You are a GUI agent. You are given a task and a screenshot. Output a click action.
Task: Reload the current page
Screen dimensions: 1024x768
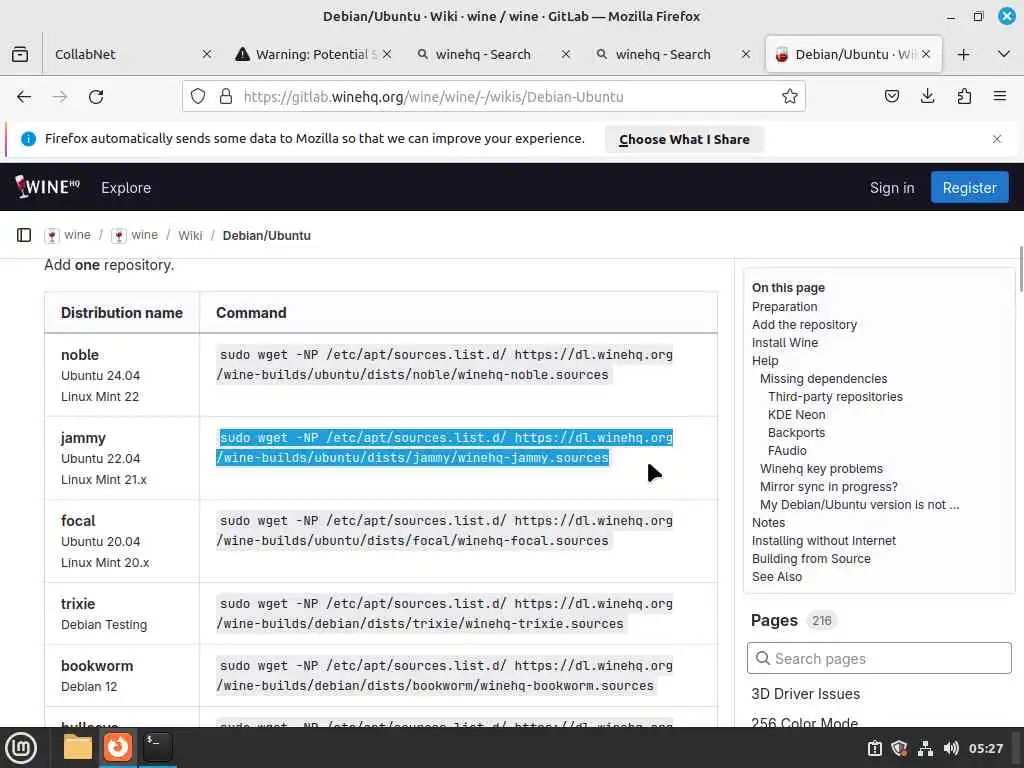click(x=96, y=97)
